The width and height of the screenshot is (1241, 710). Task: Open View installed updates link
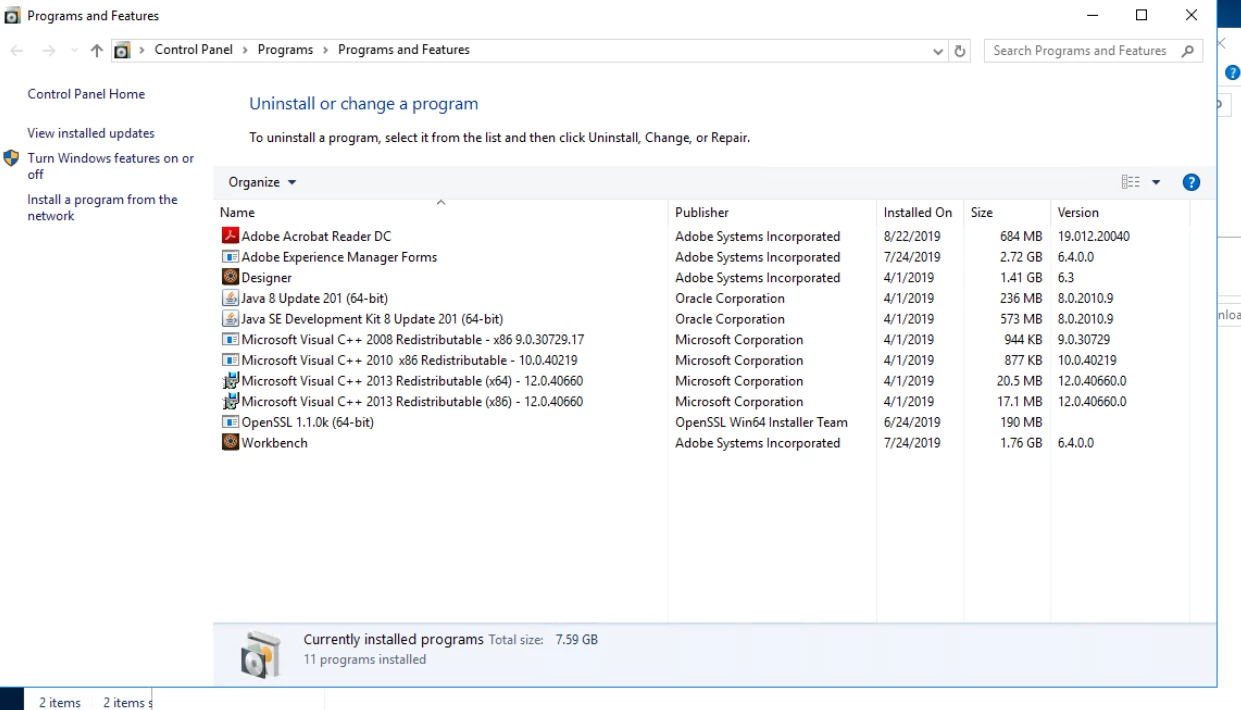click(x=91, y=133)
